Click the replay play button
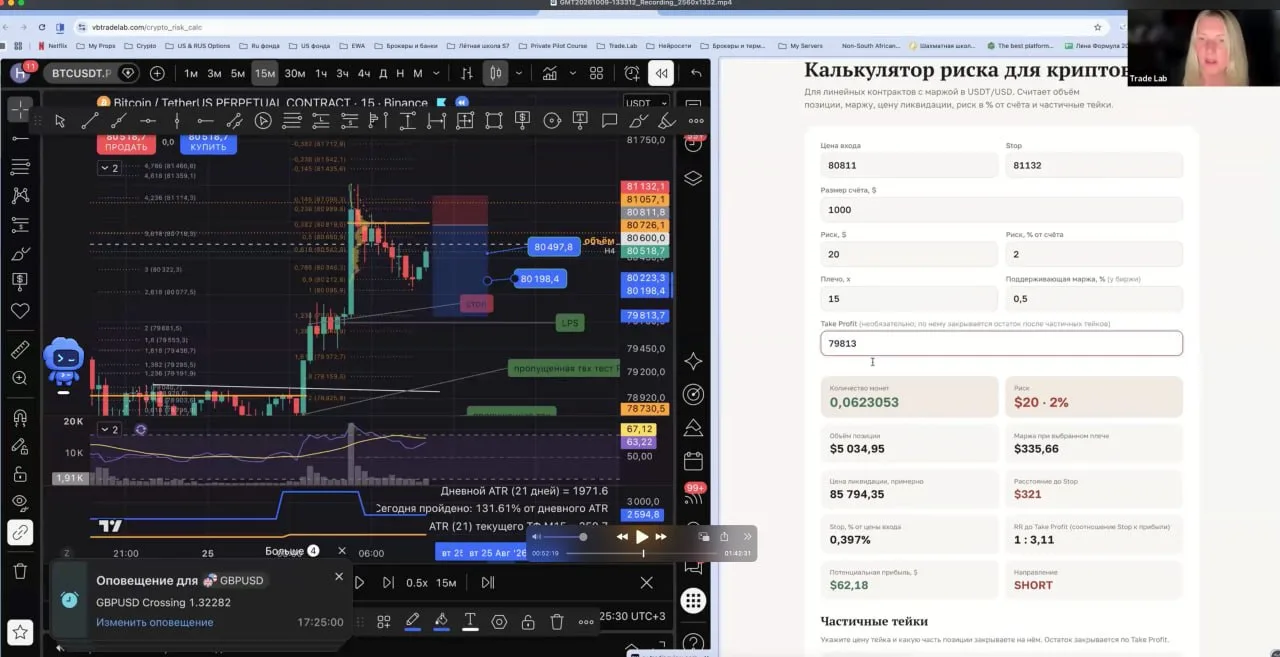 [x=360, y=583]
